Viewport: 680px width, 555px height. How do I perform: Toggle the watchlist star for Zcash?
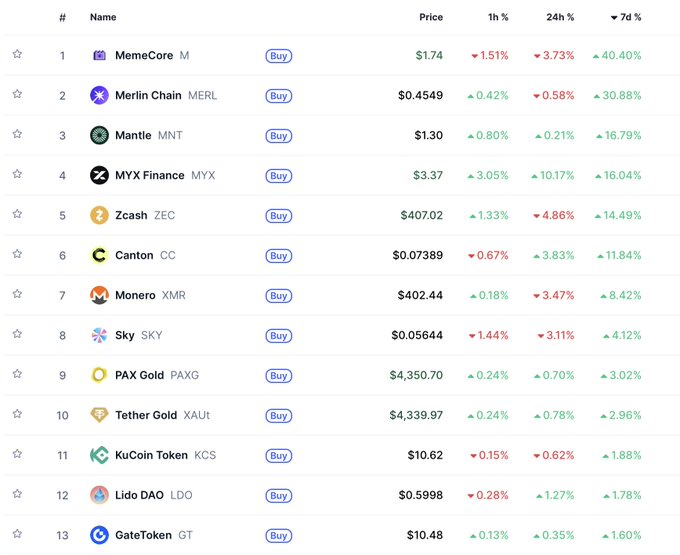[17, 214]
